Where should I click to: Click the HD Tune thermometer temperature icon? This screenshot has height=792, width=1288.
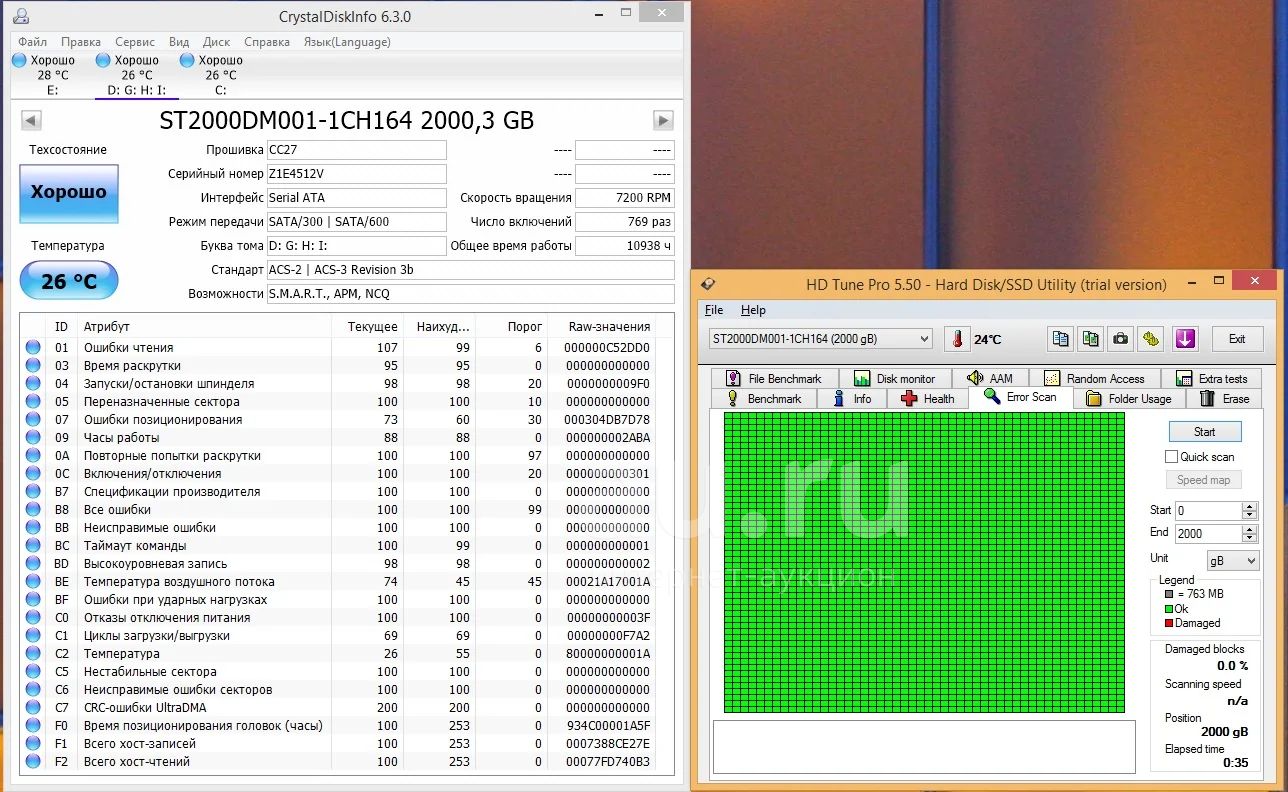coord(958,339)
